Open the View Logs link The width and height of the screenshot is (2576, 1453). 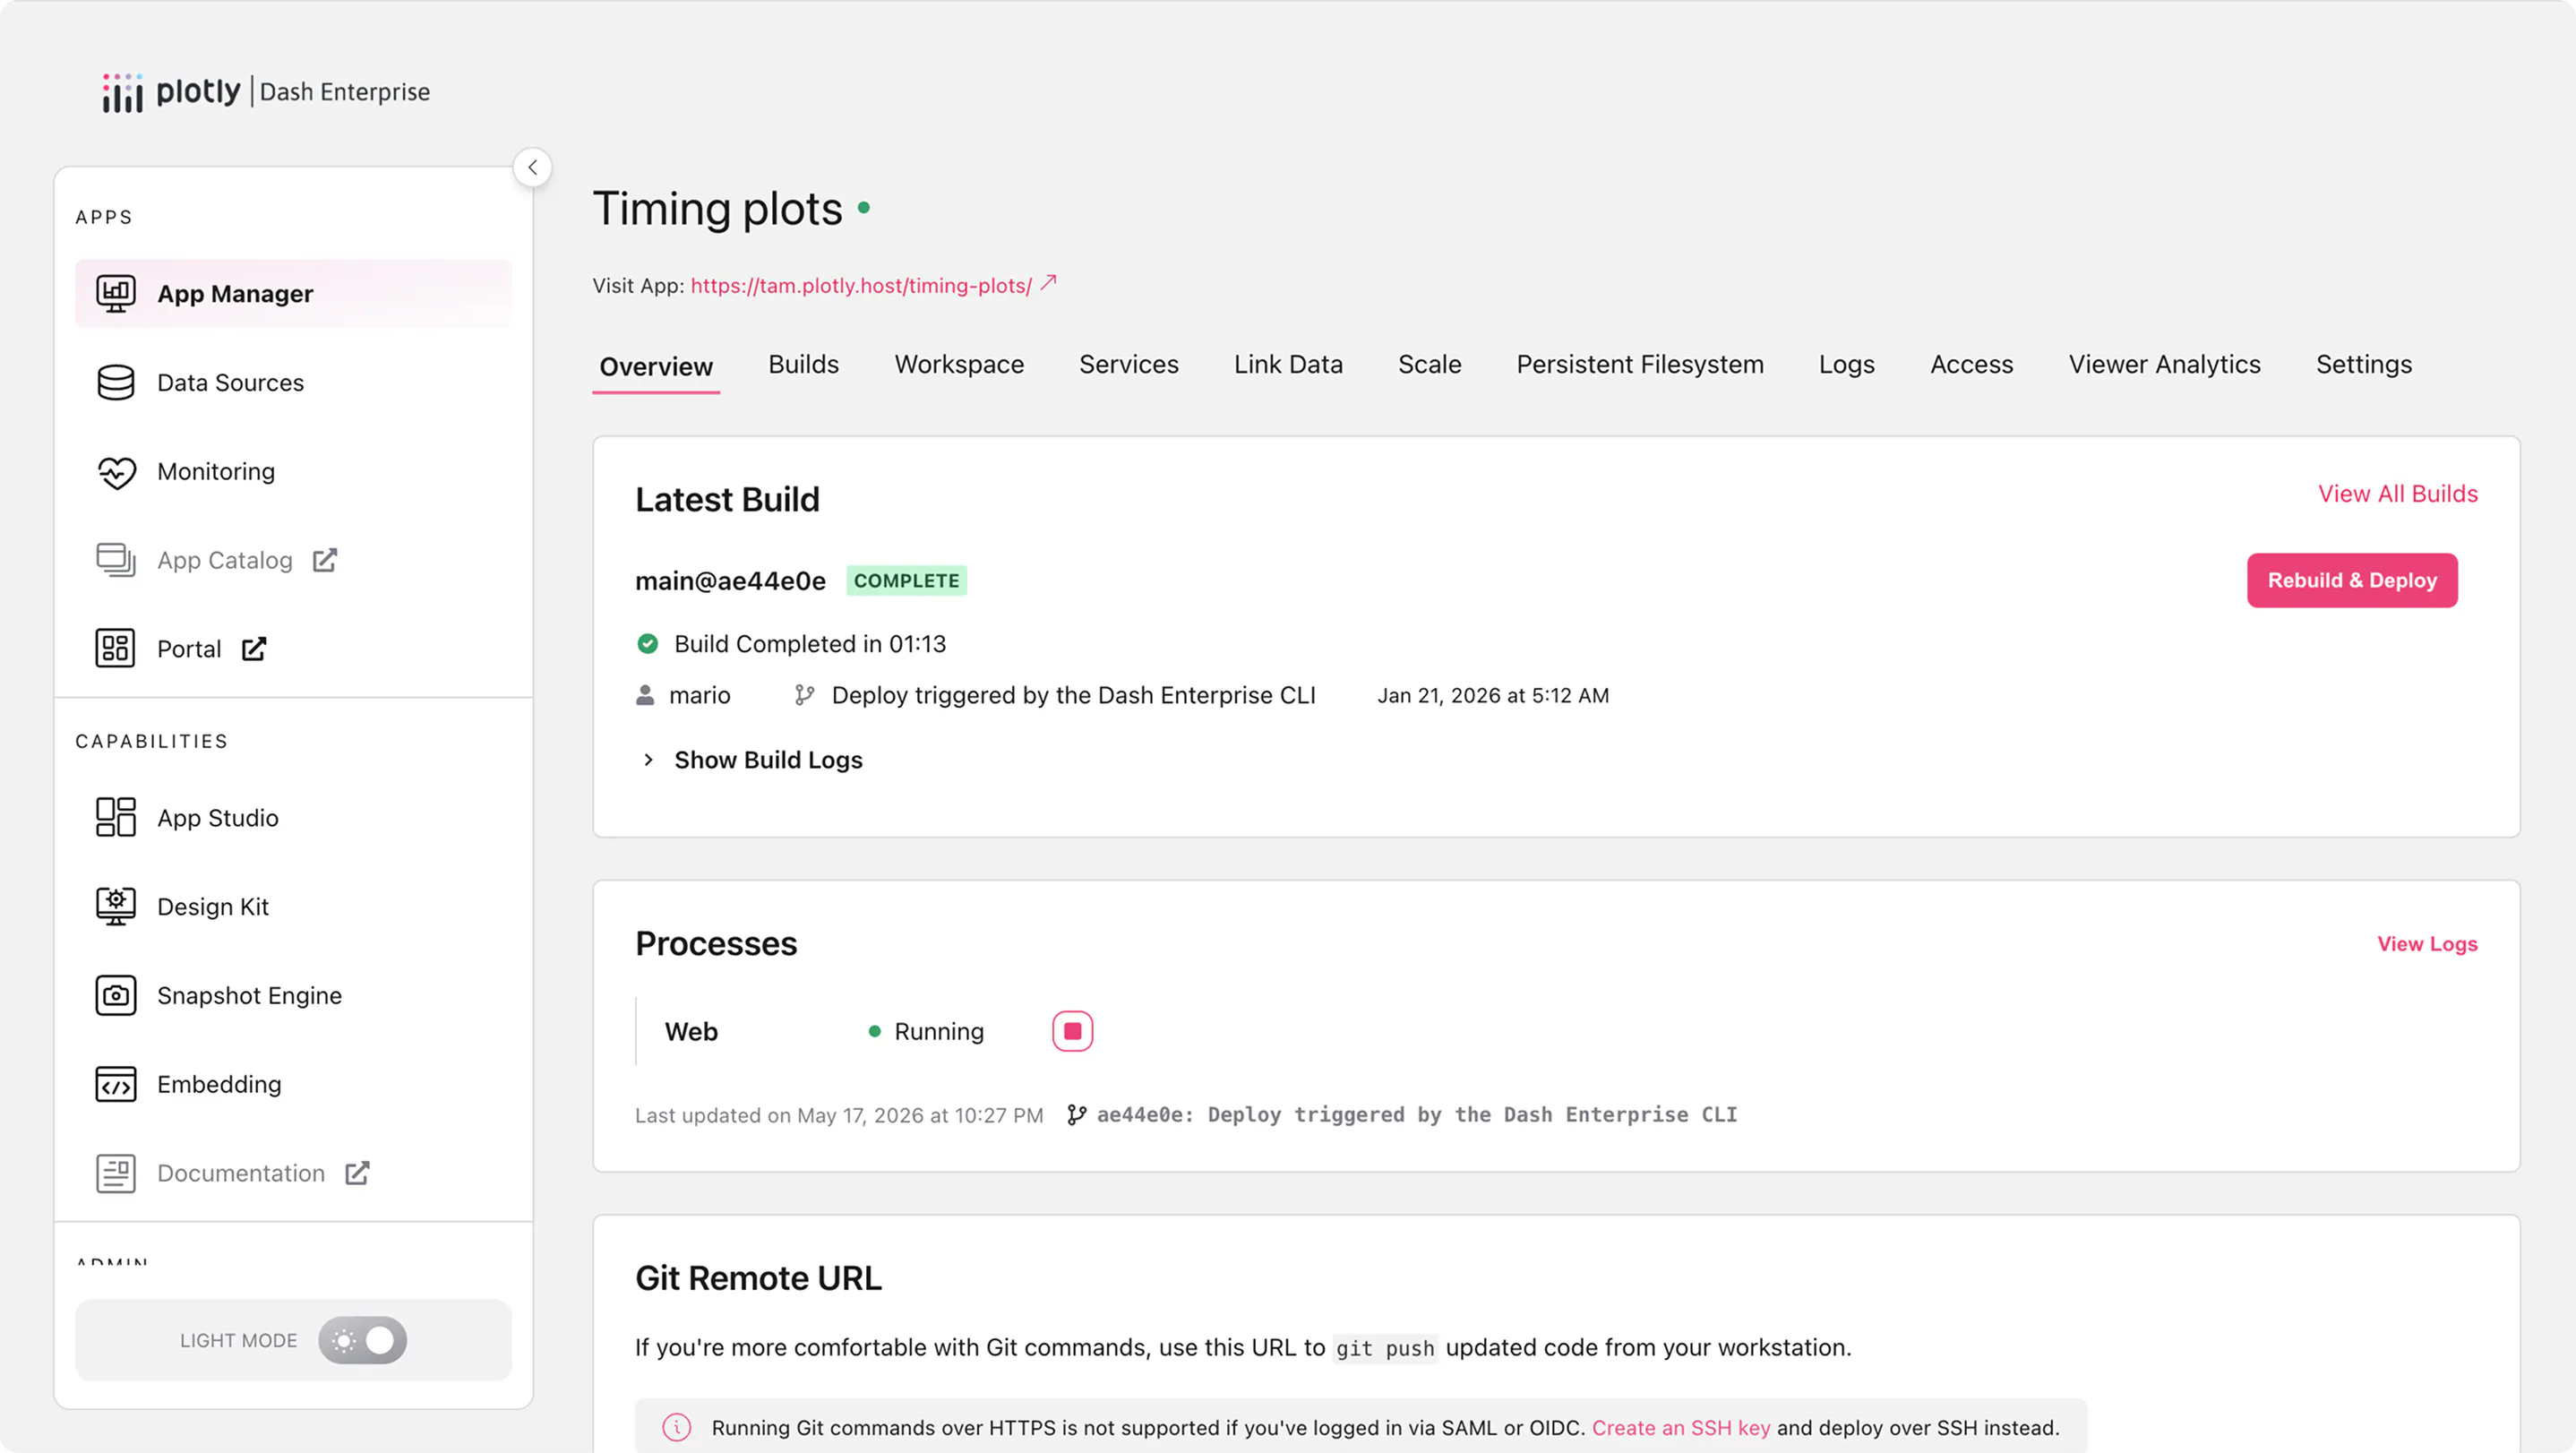click(2427, 944)
